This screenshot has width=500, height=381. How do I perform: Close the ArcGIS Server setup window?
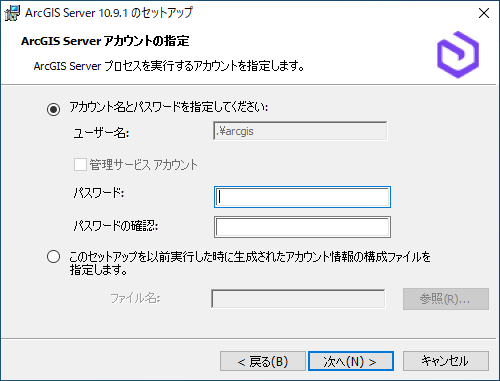coord(484,13)
